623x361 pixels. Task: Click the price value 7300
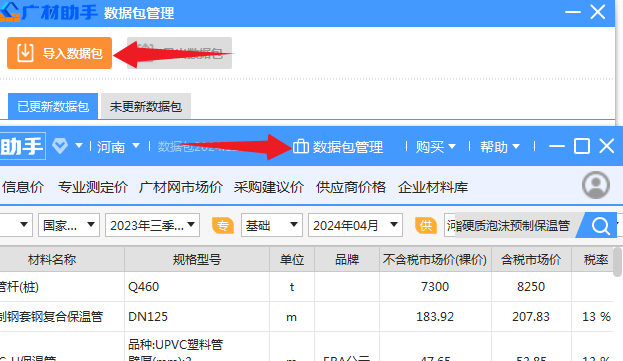coord(435,286)
